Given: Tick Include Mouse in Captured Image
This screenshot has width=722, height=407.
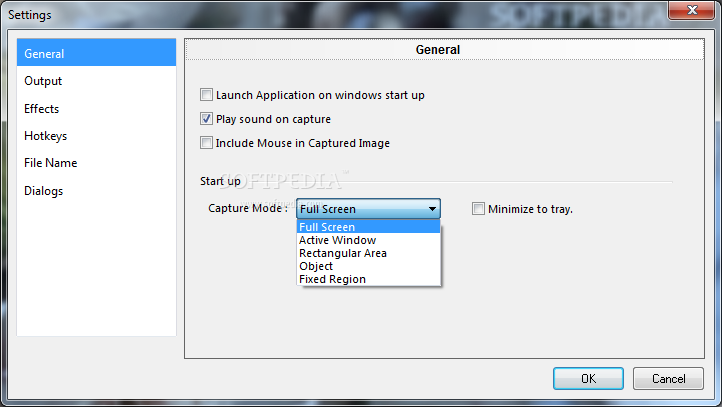Looking at the screenshot, I should (x=206, y=143).
